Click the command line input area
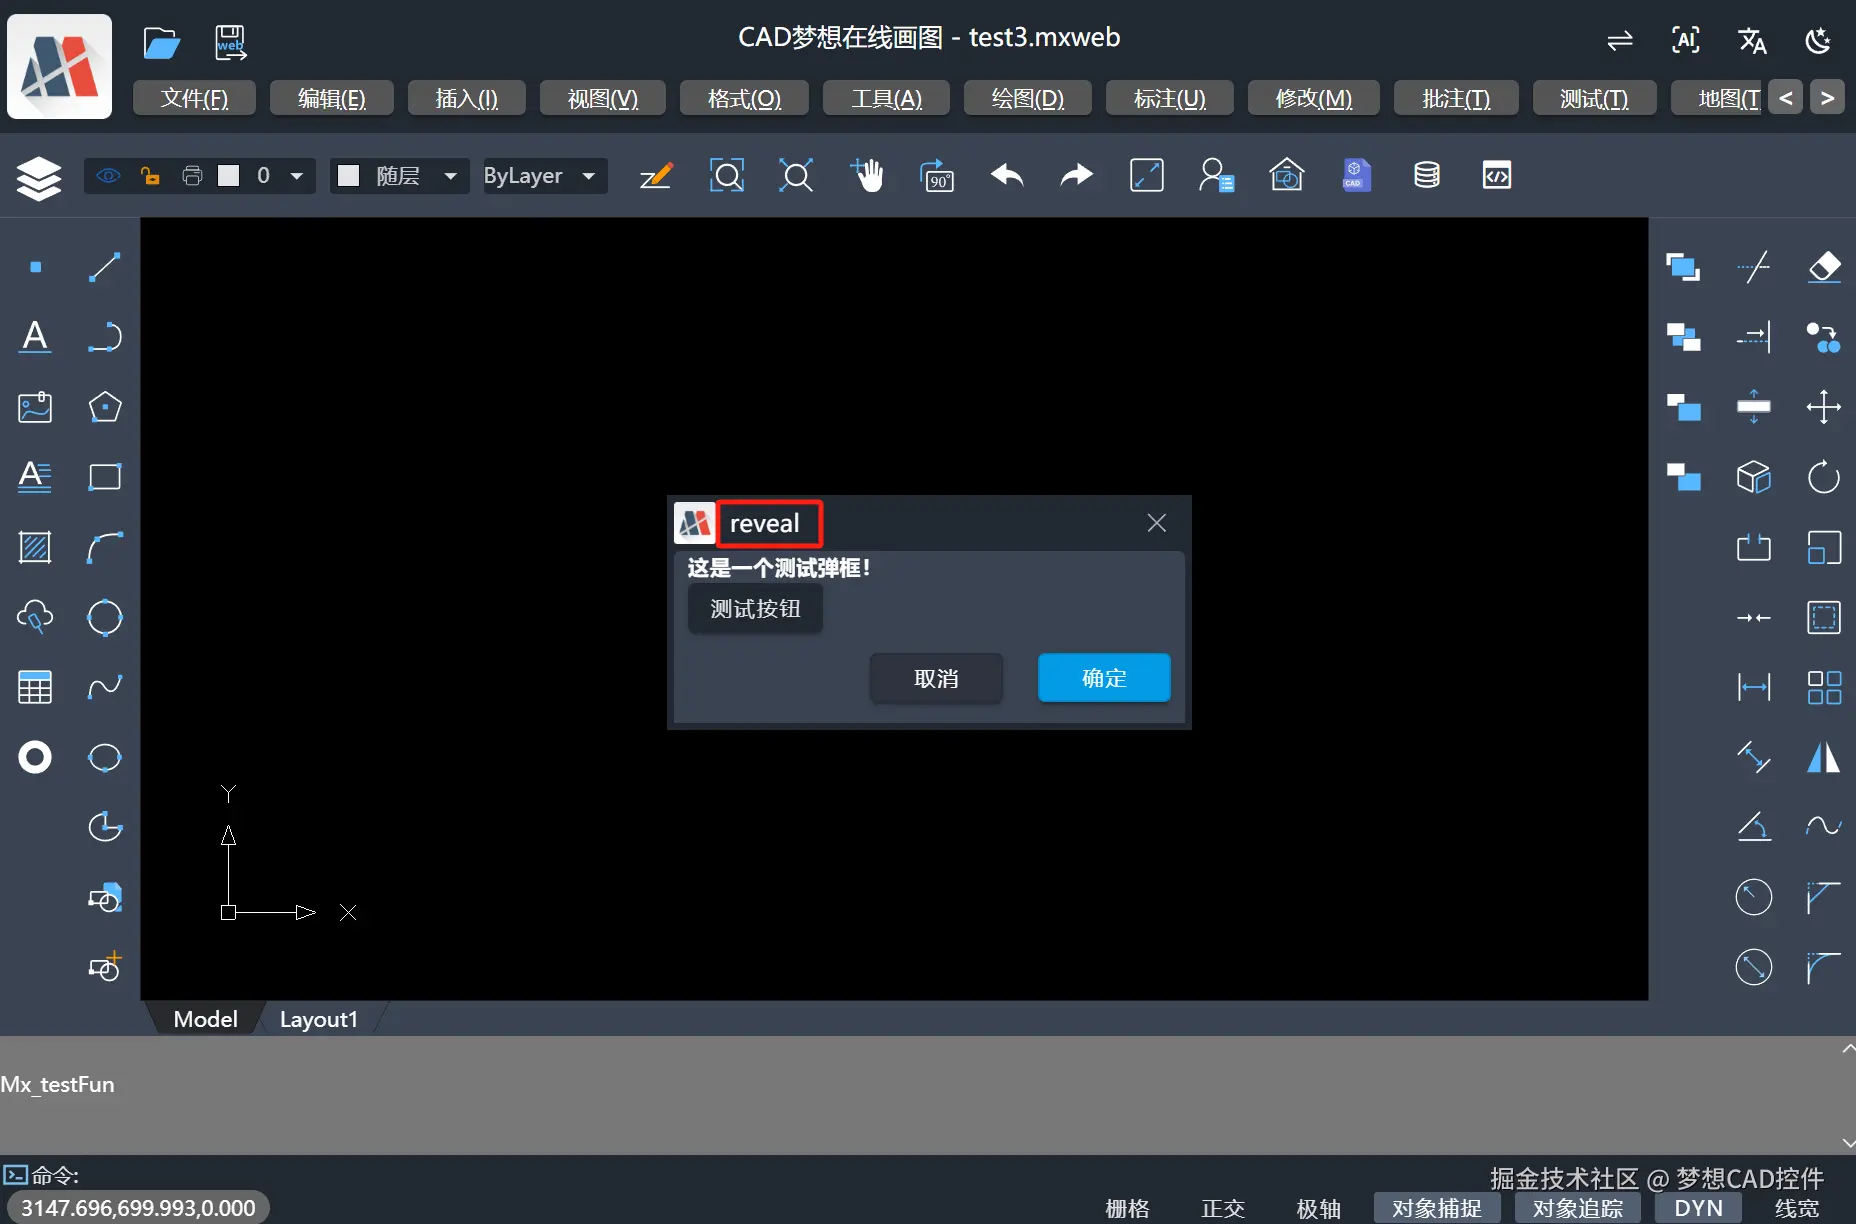This screenshot has width=1856, height=1224. click(x=400, y=1176)
